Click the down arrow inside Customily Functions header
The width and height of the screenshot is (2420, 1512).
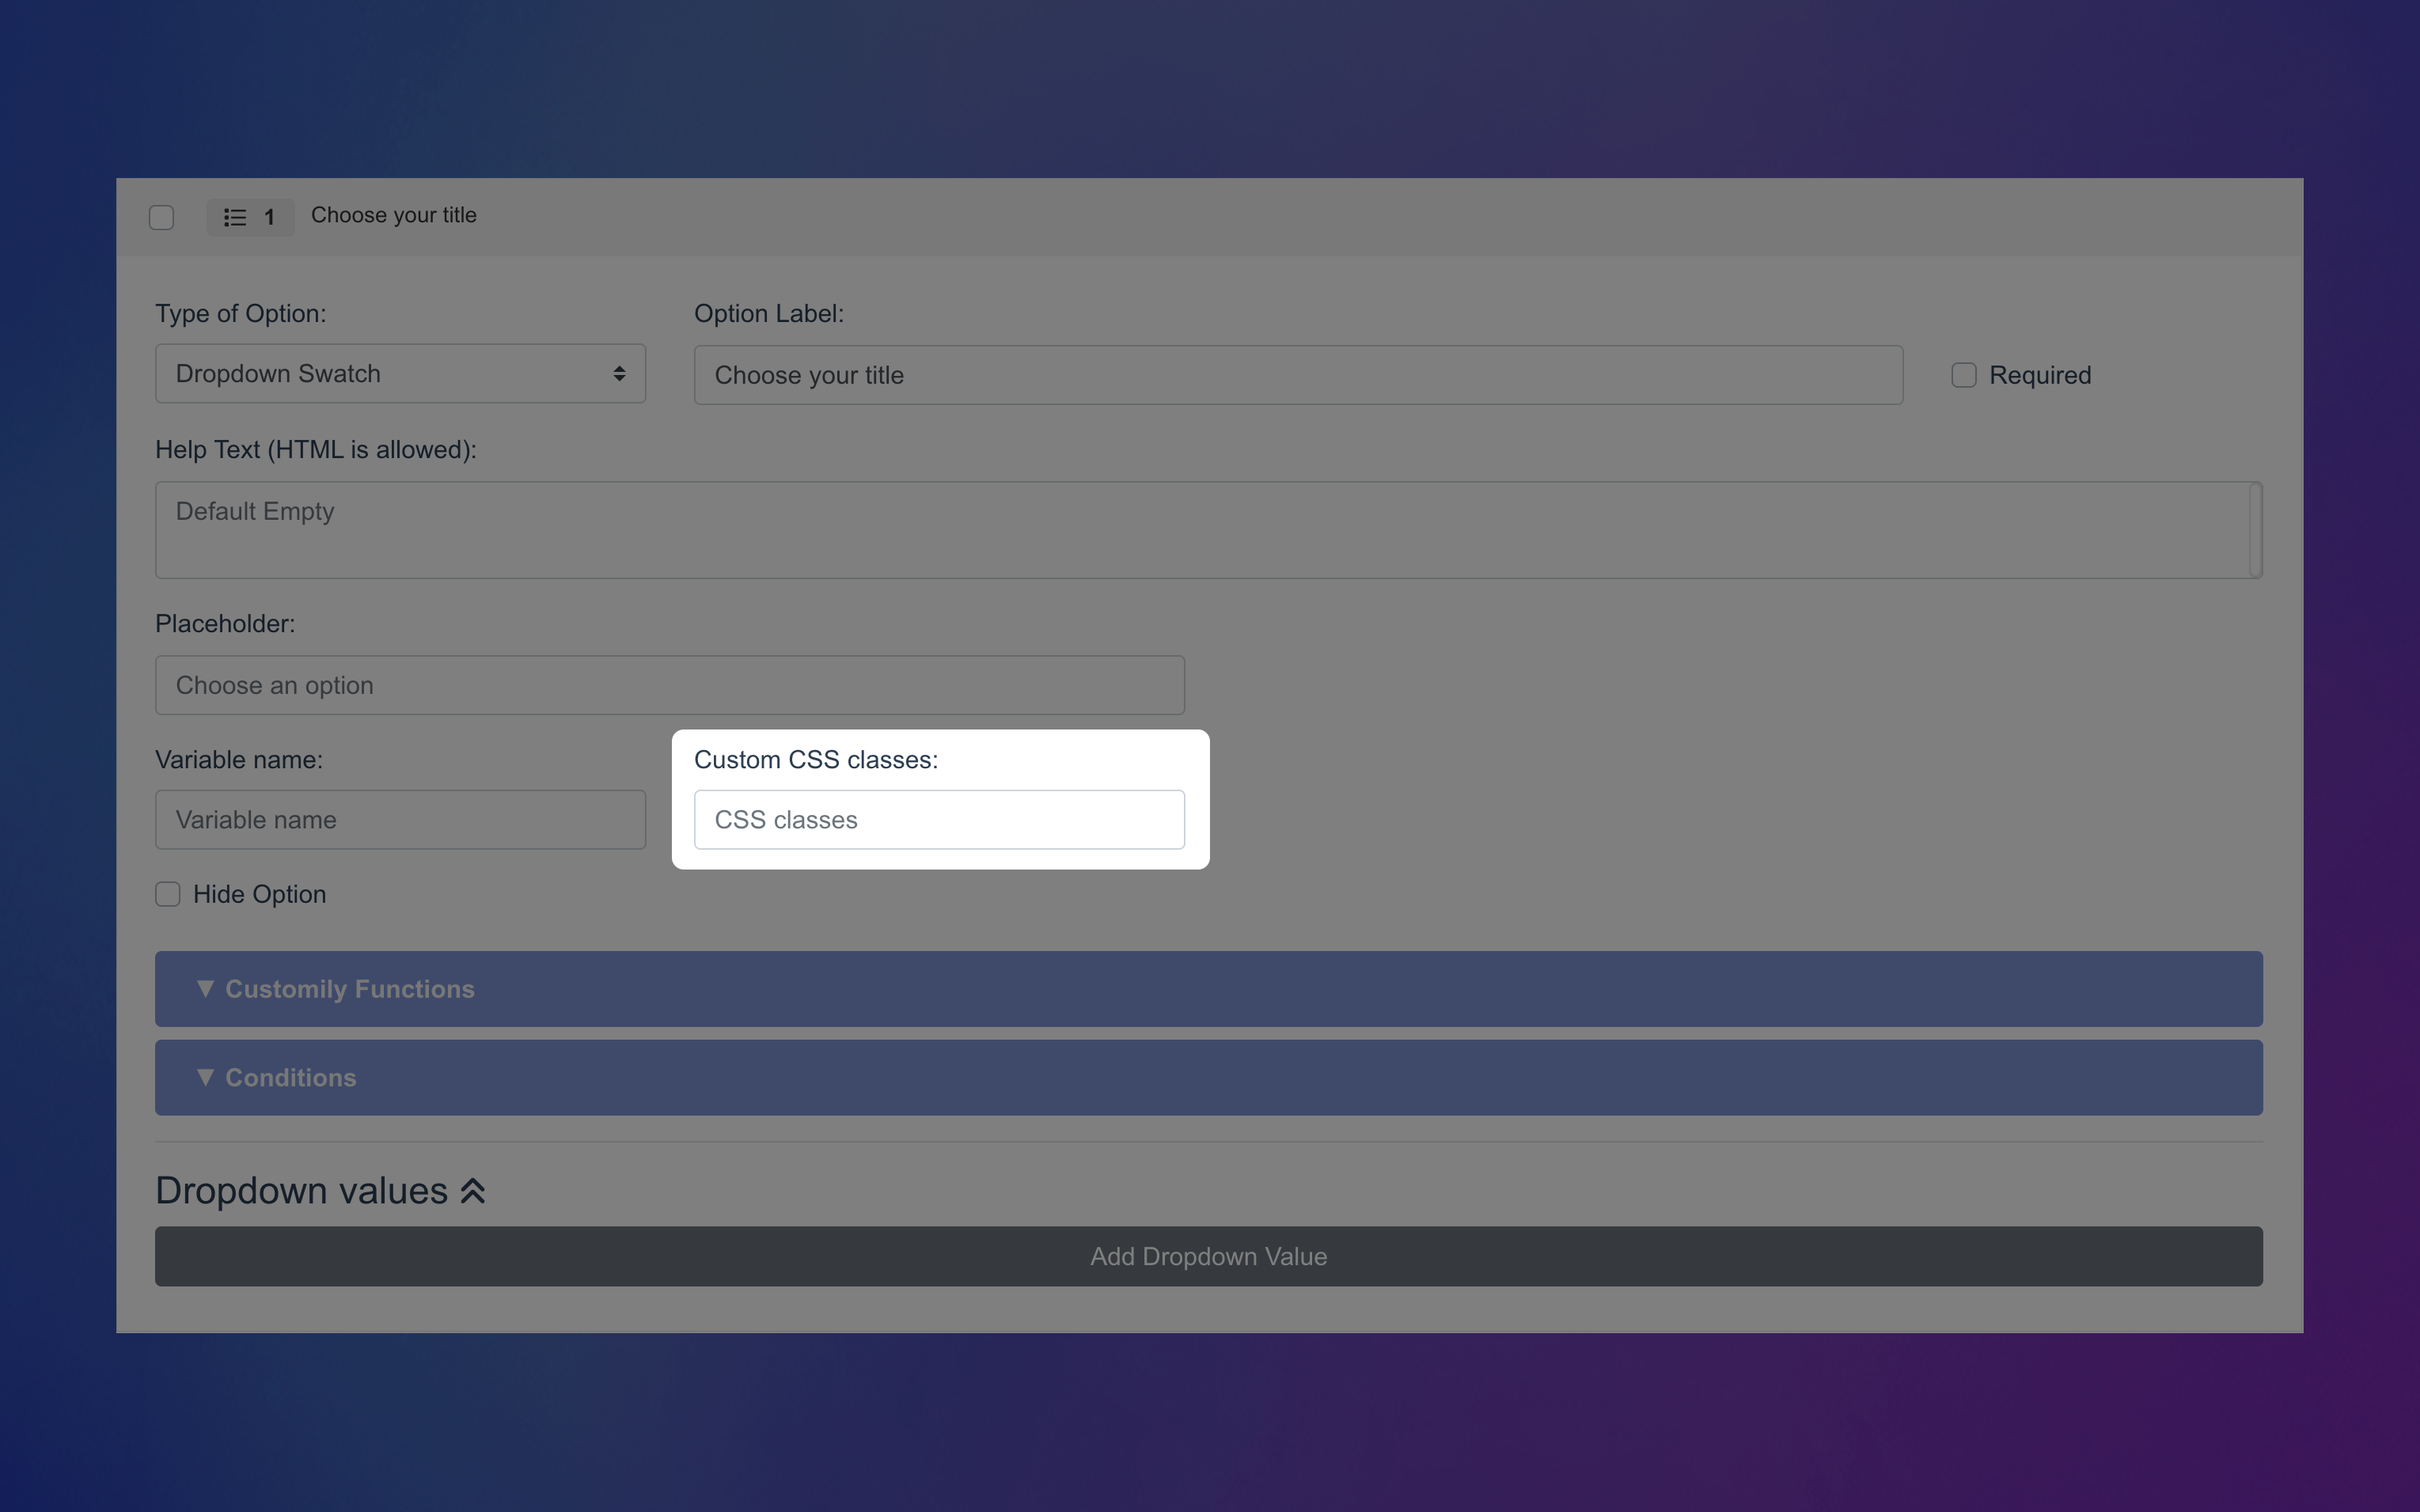[x=206, y=988]
